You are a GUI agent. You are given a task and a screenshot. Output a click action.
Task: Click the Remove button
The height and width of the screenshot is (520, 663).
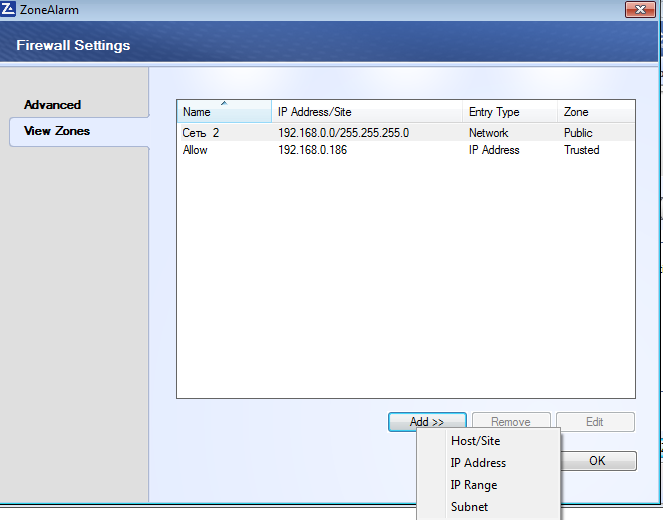point(511,421)
